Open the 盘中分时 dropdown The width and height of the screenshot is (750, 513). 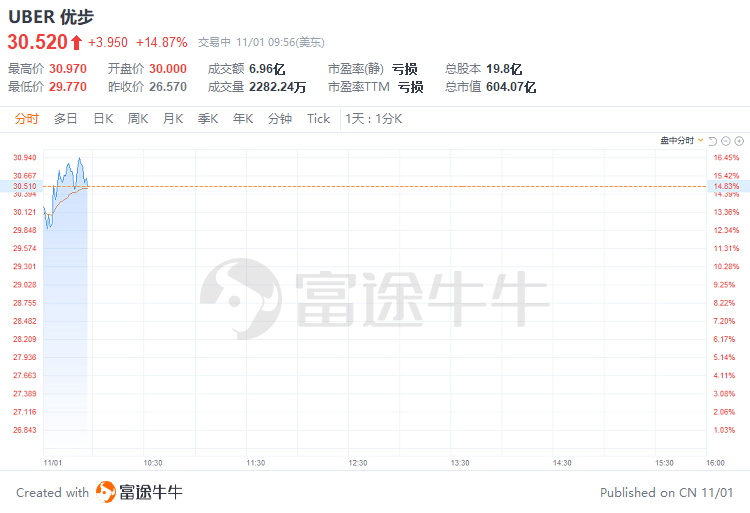tap(682, 141)
